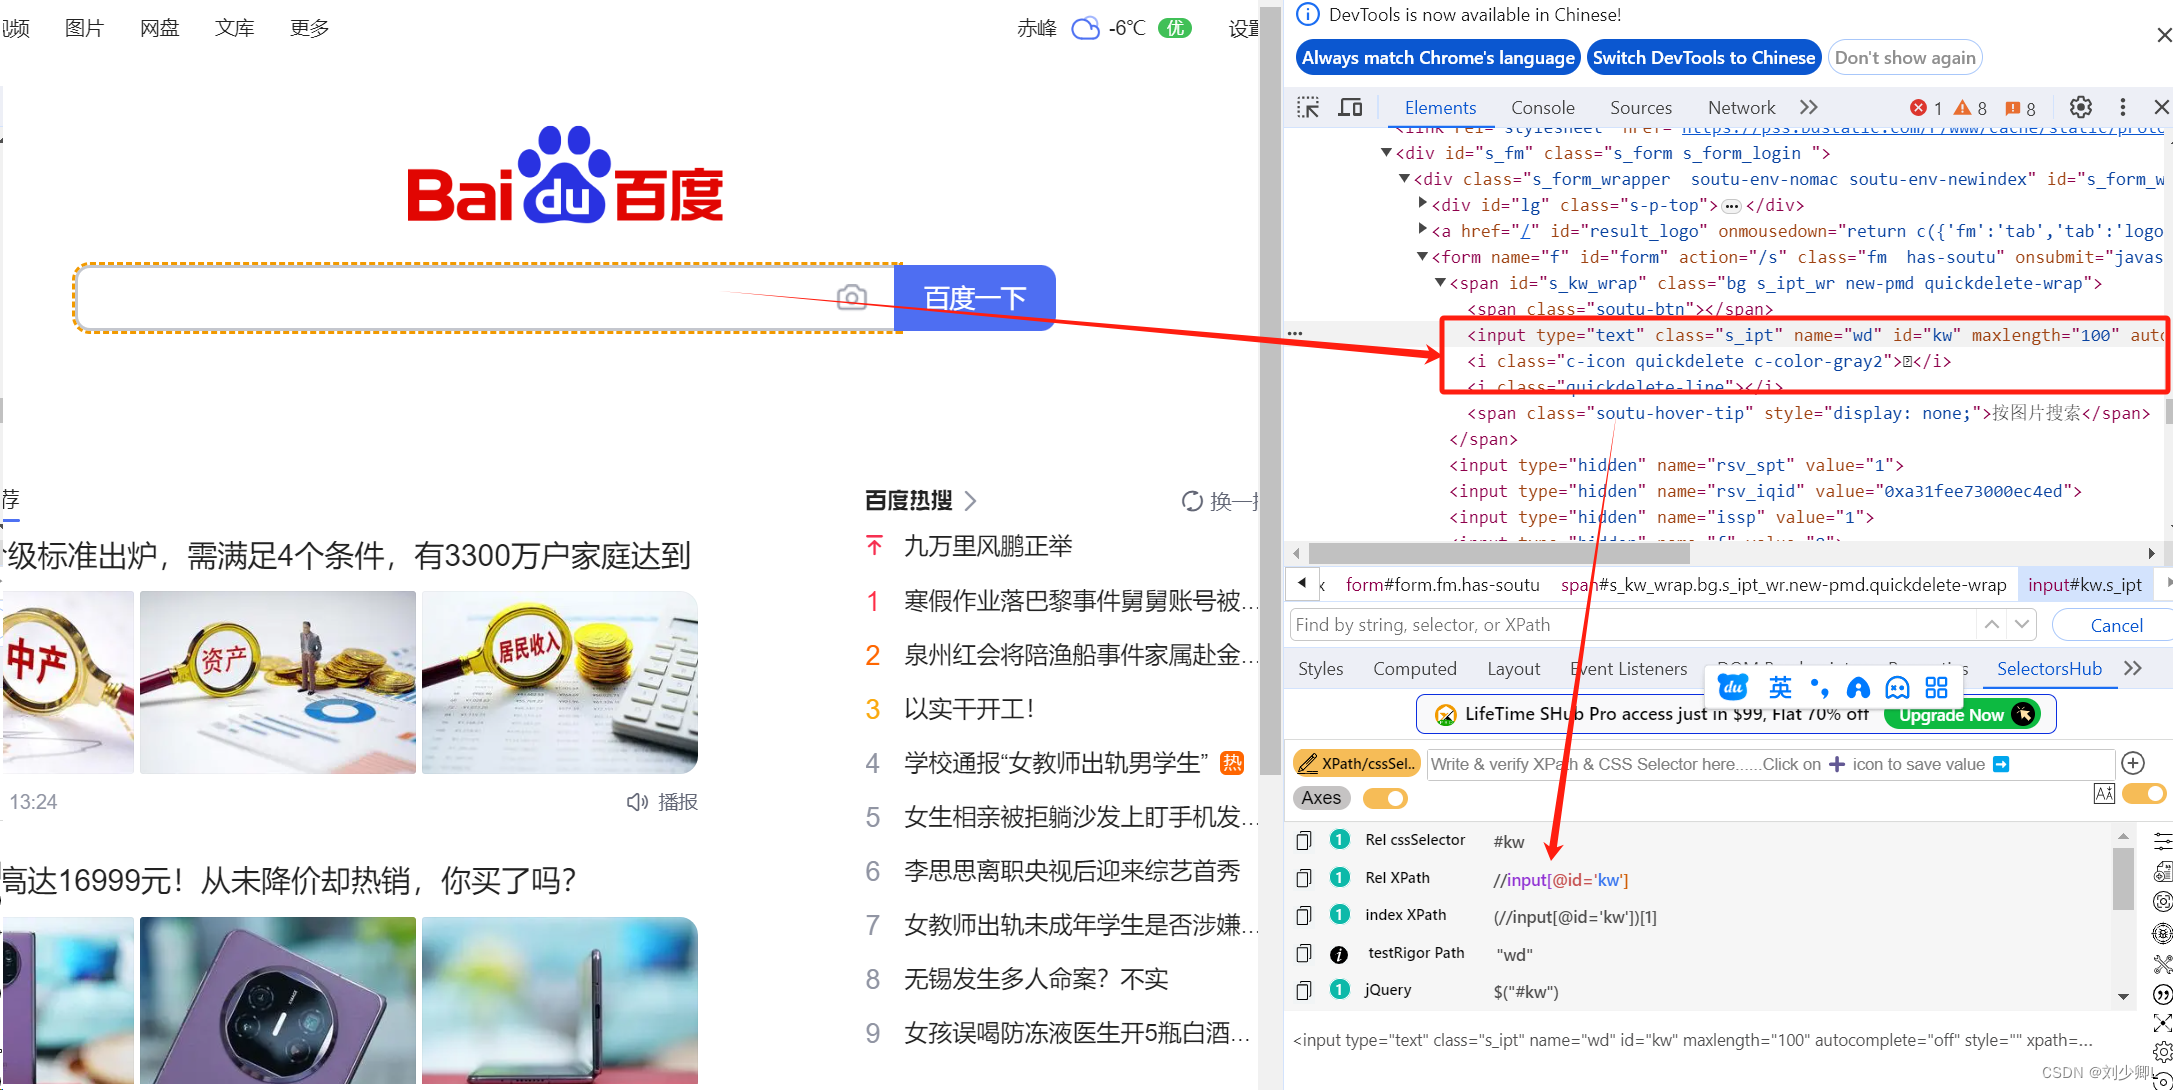Screen dimensions: 2173x1090
Task: Collapse the div id="s_fm" node
Action: coord(1386,152)
